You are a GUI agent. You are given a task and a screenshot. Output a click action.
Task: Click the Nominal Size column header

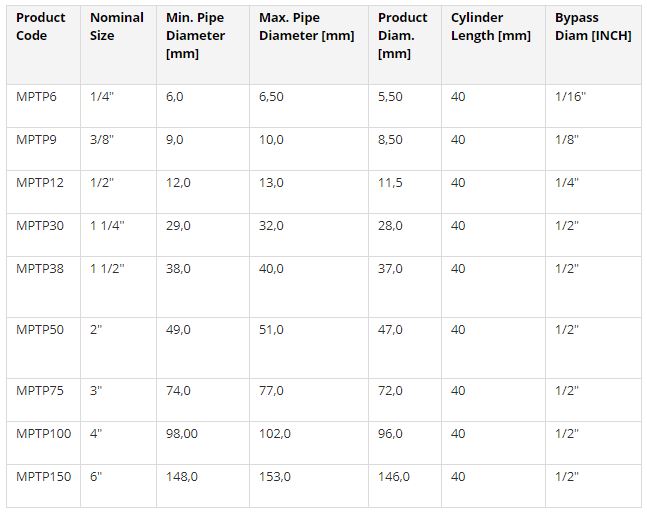click(116, 27)
